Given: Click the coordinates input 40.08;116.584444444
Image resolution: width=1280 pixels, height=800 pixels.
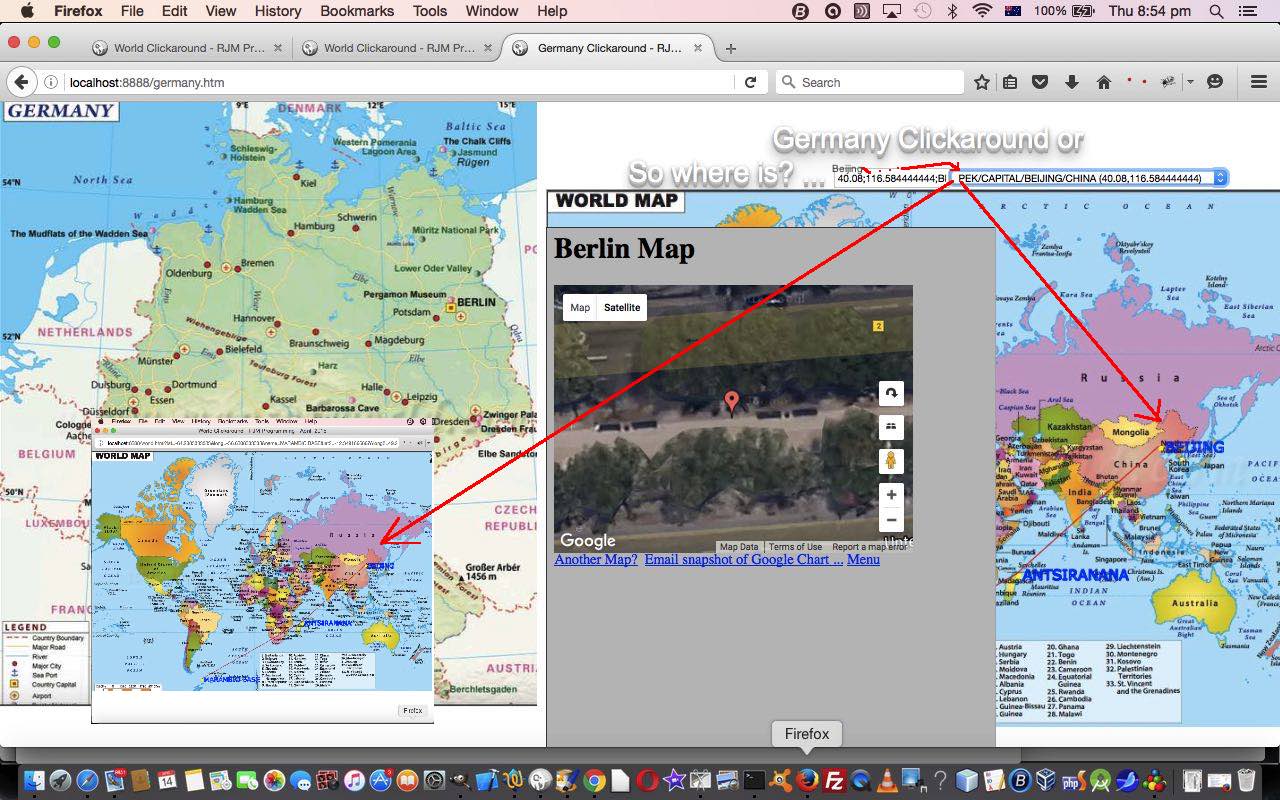Looking at the screenshot, I should pos(891,178).
